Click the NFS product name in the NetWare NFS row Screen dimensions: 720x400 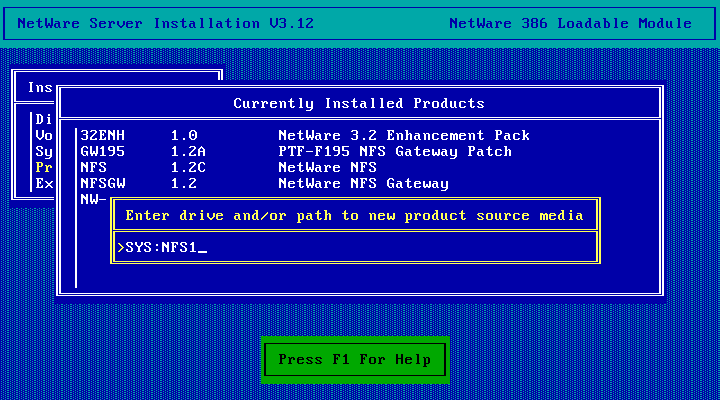click(x=94, y=168)
